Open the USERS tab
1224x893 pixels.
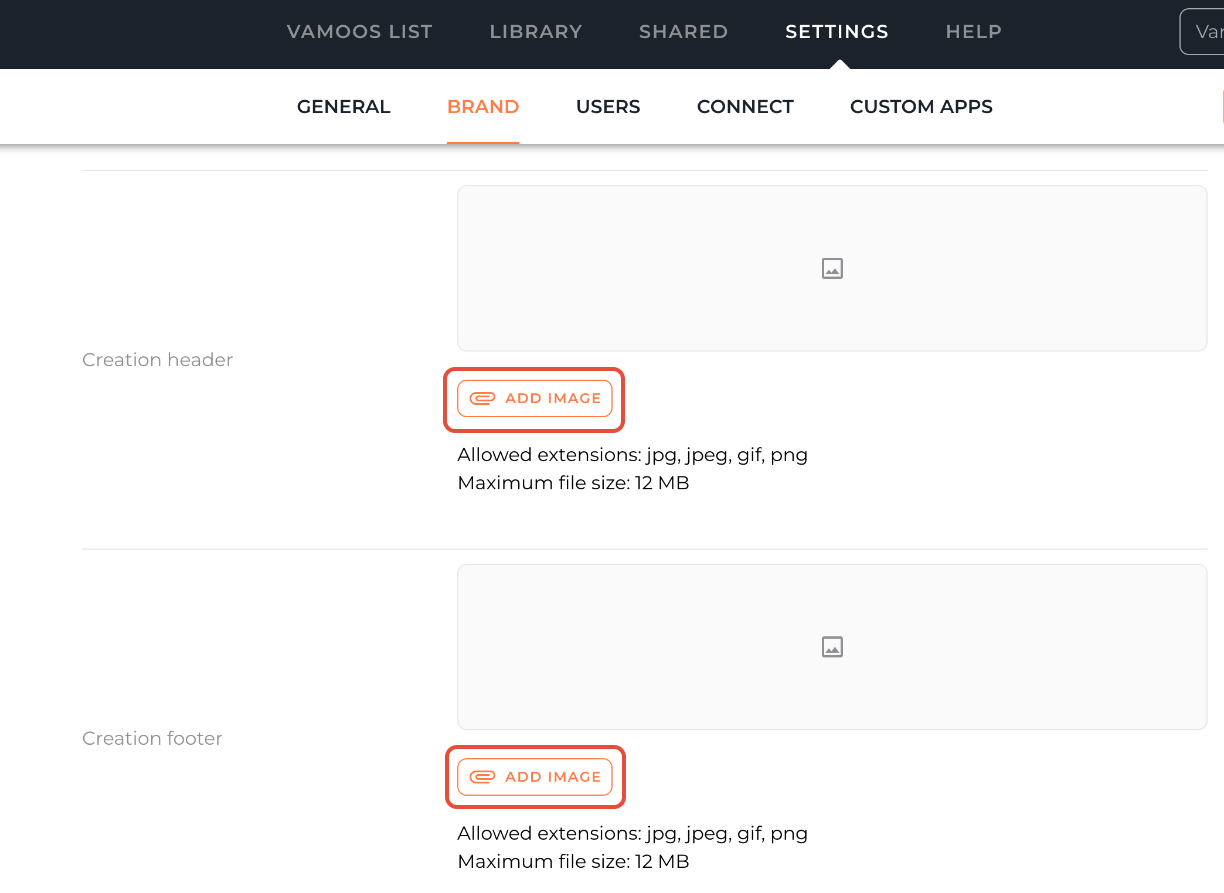click(x=608, y=106)
